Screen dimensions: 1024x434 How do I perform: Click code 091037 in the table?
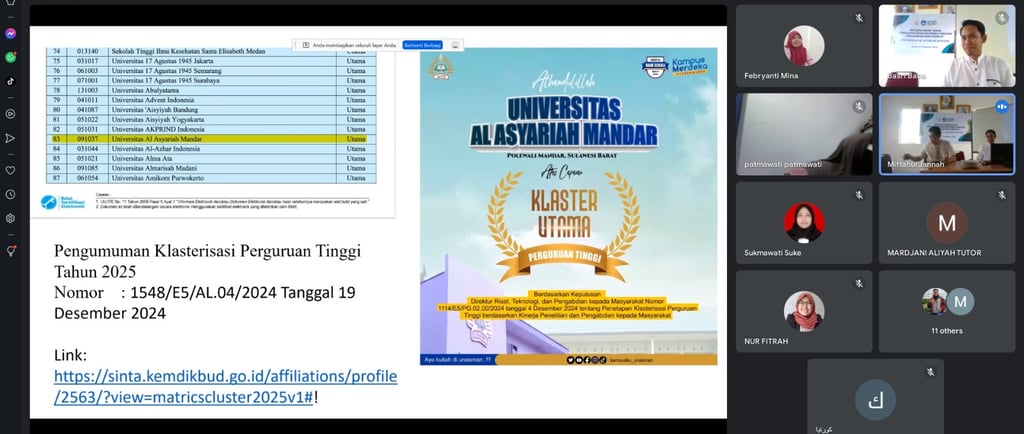click(x=88, y=139)
